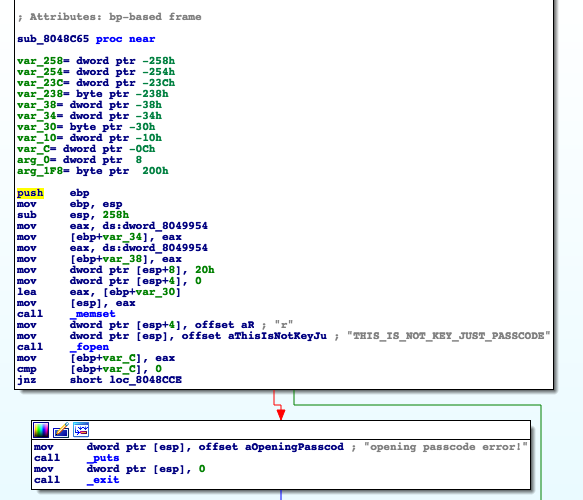
Task: Click the _puts call target
Action: pyautogui.click(x=103, y=458)
